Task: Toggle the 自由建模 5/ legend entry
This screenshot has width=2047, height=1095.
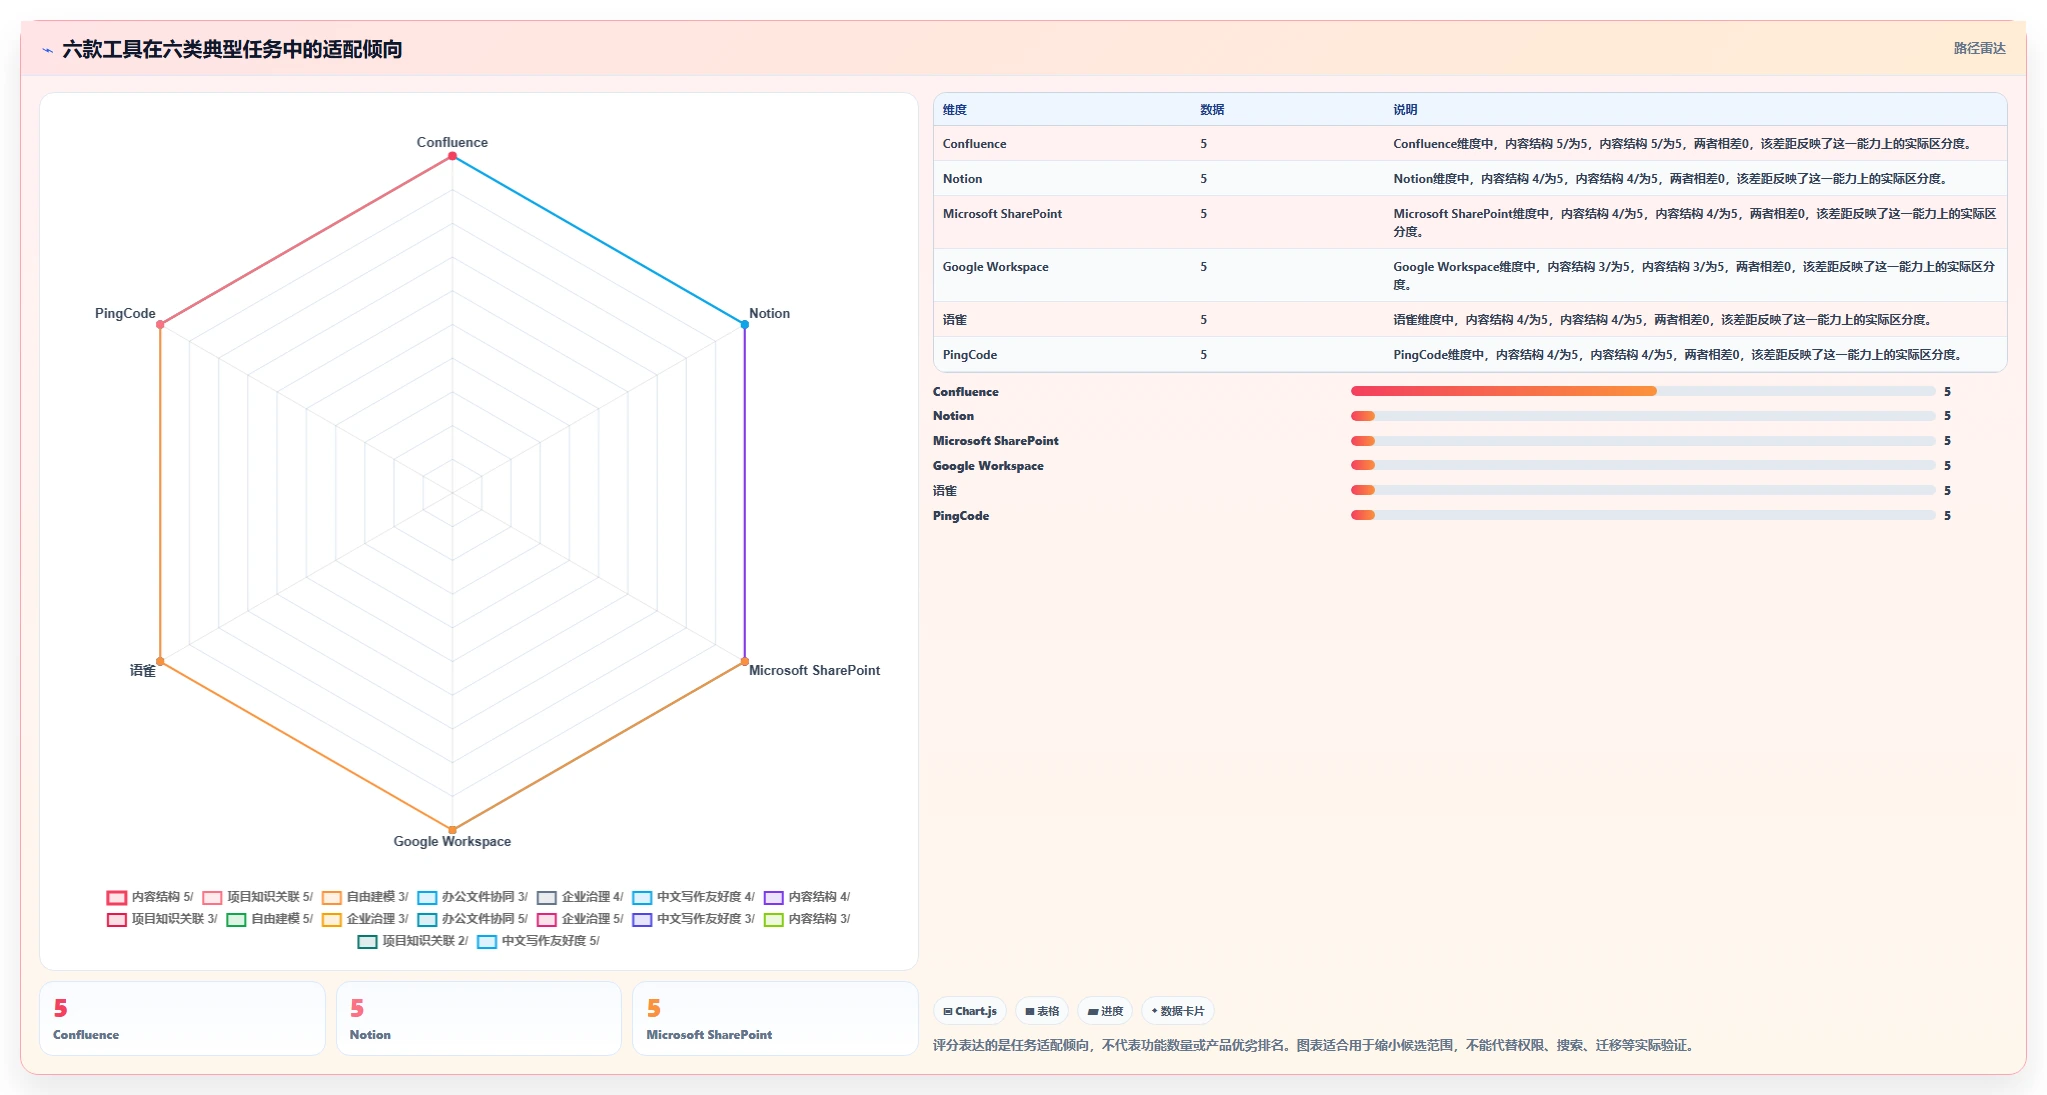Action: 270,919
